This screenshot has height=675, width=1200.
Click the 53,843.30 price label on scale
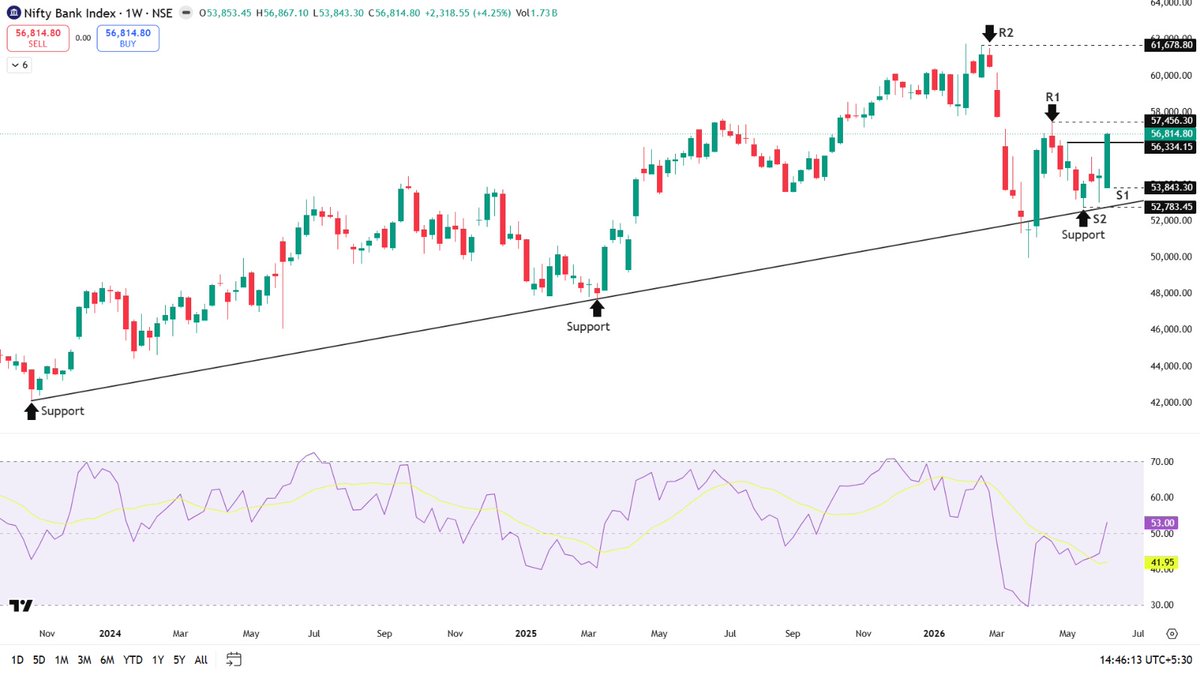1172,187
